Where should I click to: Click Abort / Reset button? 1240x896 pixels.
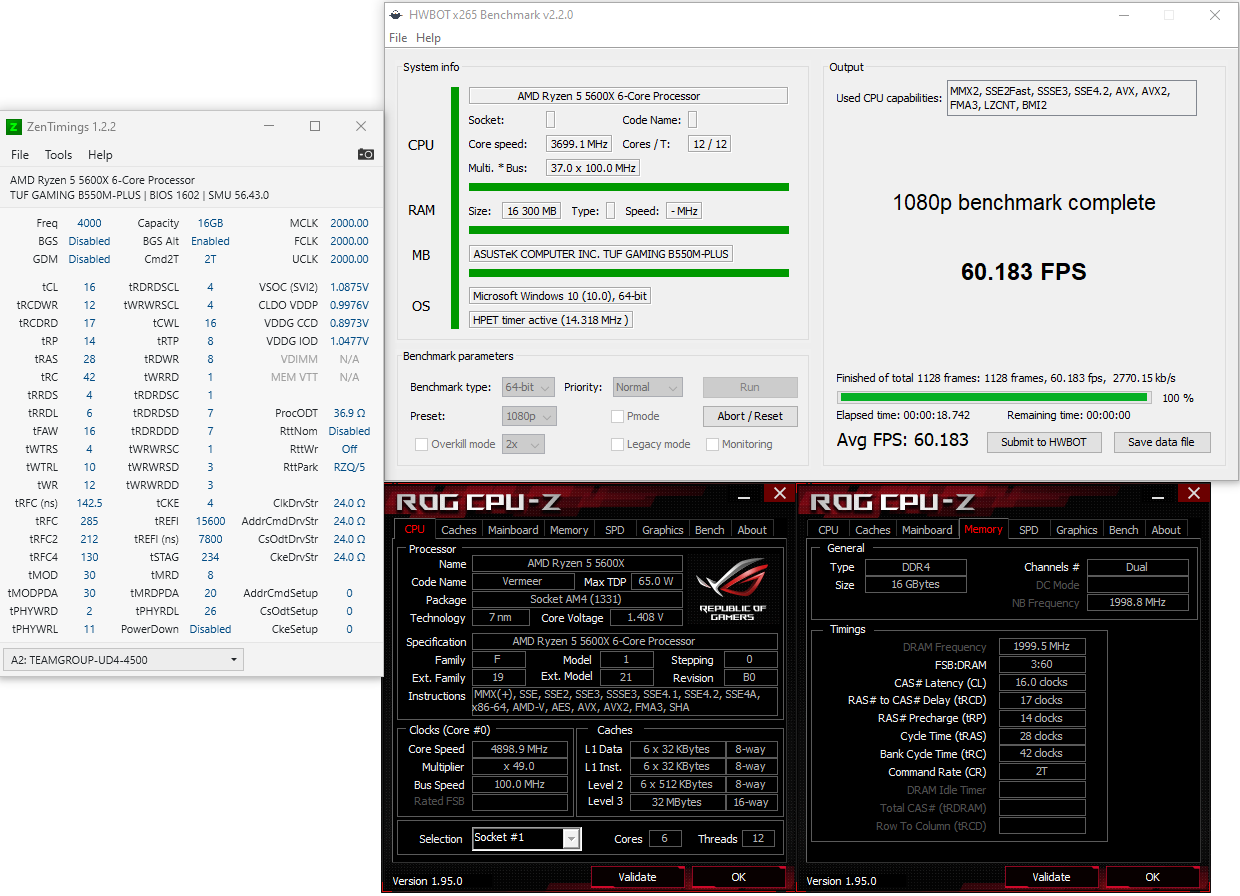750,416
